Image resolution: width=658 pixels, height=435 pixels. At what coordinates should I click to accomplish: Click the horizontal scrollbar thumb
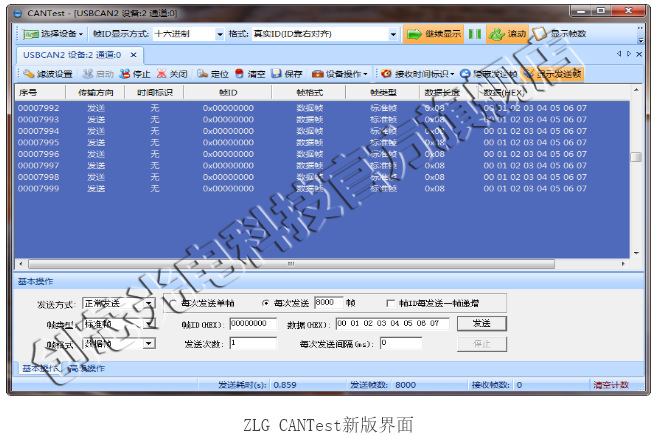pos(291,264)
